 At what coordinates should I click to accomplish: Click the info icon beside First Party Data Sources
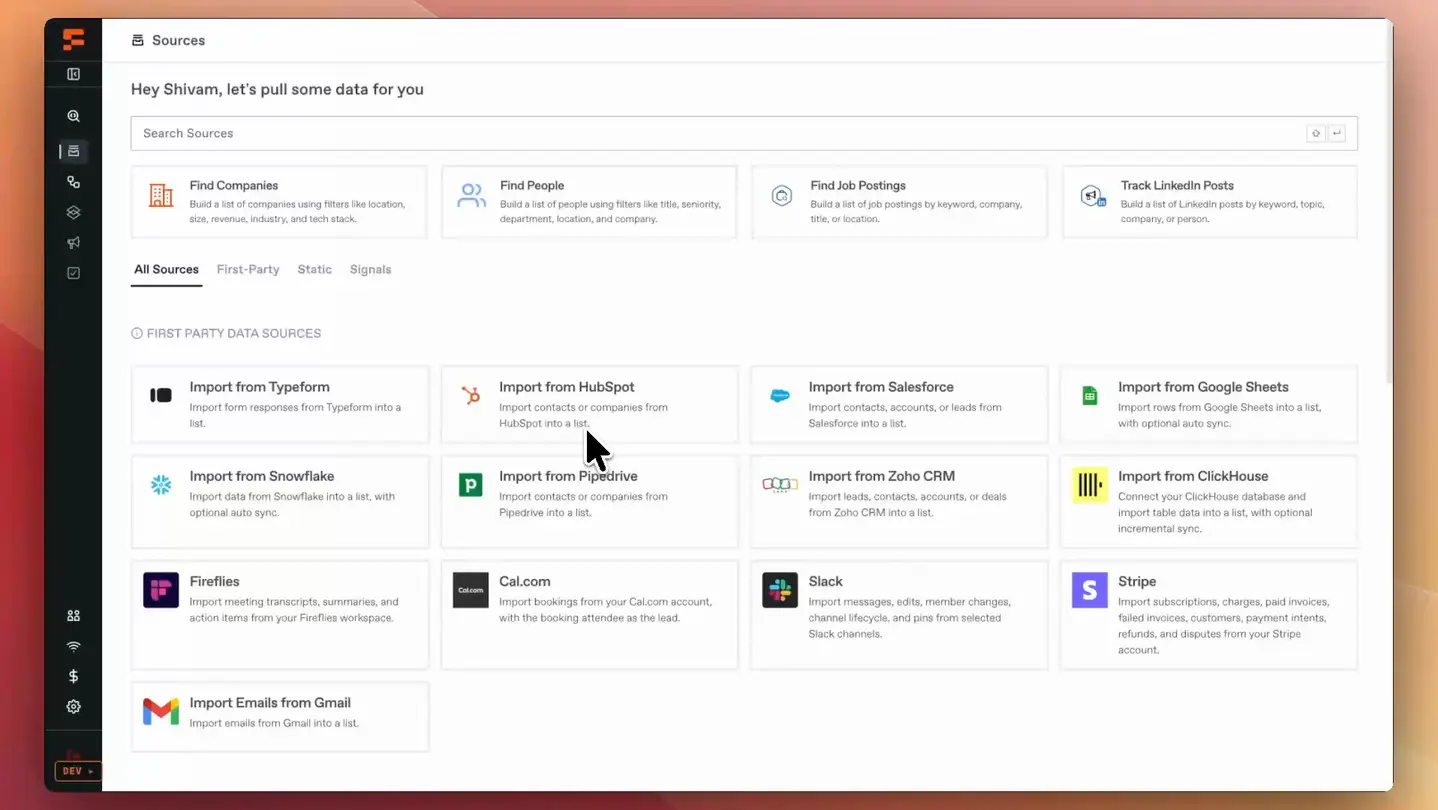click(137, 334)
